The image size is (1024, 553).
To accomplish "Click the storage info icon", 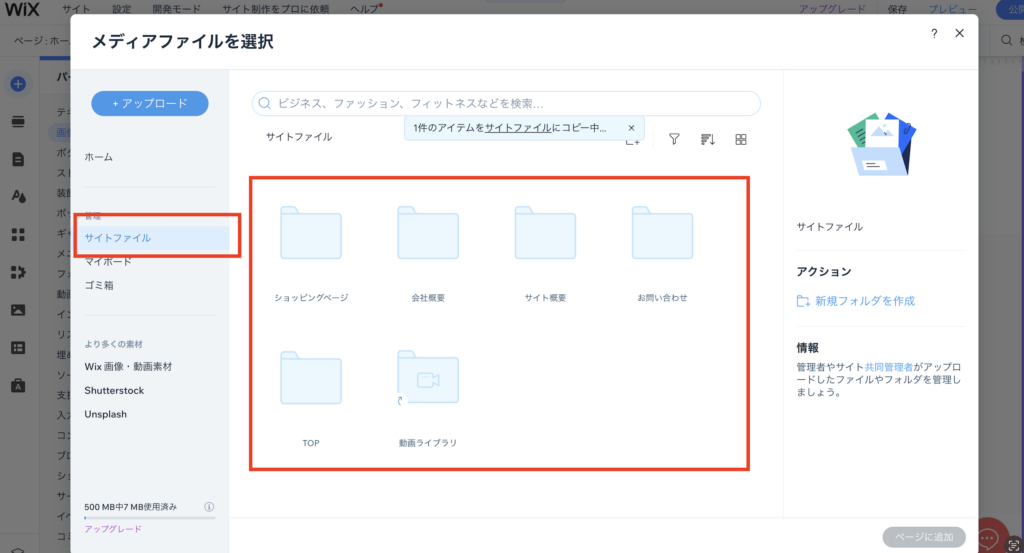I will point(209,507).
